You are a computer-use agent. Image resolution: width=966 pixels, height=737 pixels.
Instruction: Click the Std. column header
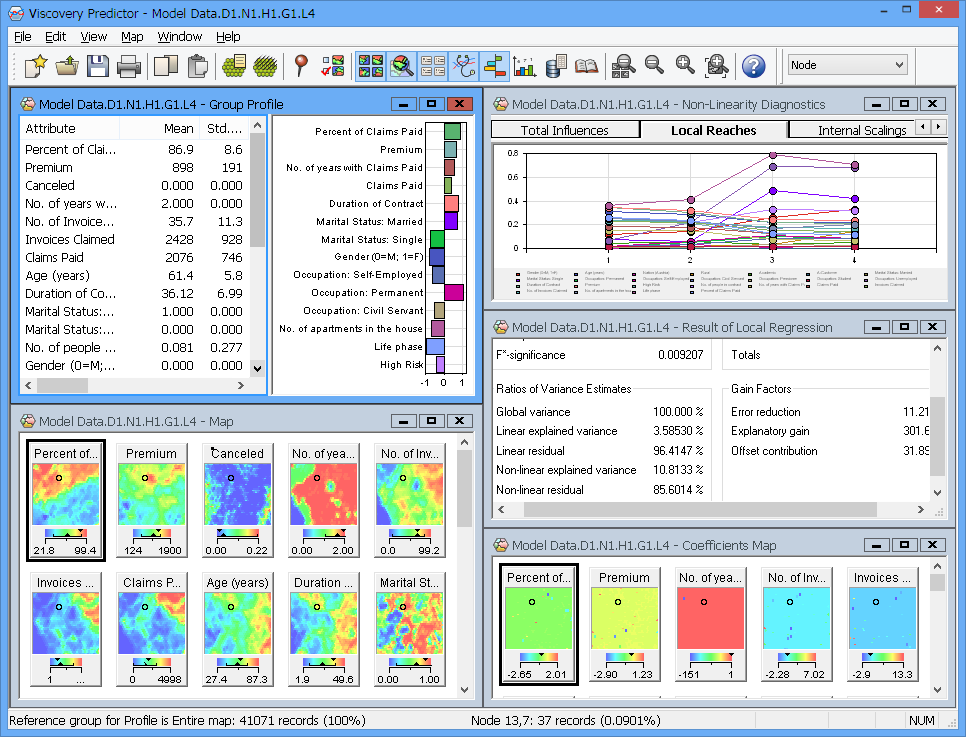pyautogui.click(x=224, y=128)
